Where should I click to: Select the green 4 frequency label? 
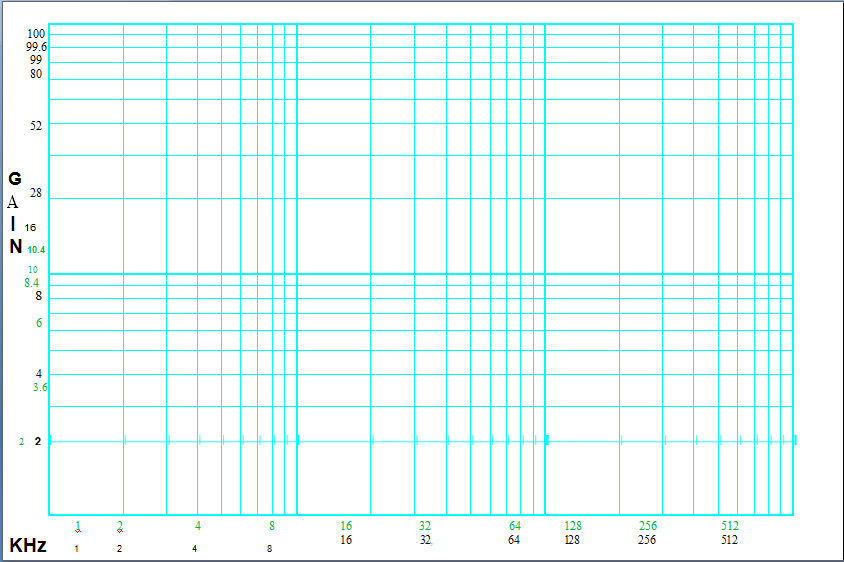tap(198, 526)
